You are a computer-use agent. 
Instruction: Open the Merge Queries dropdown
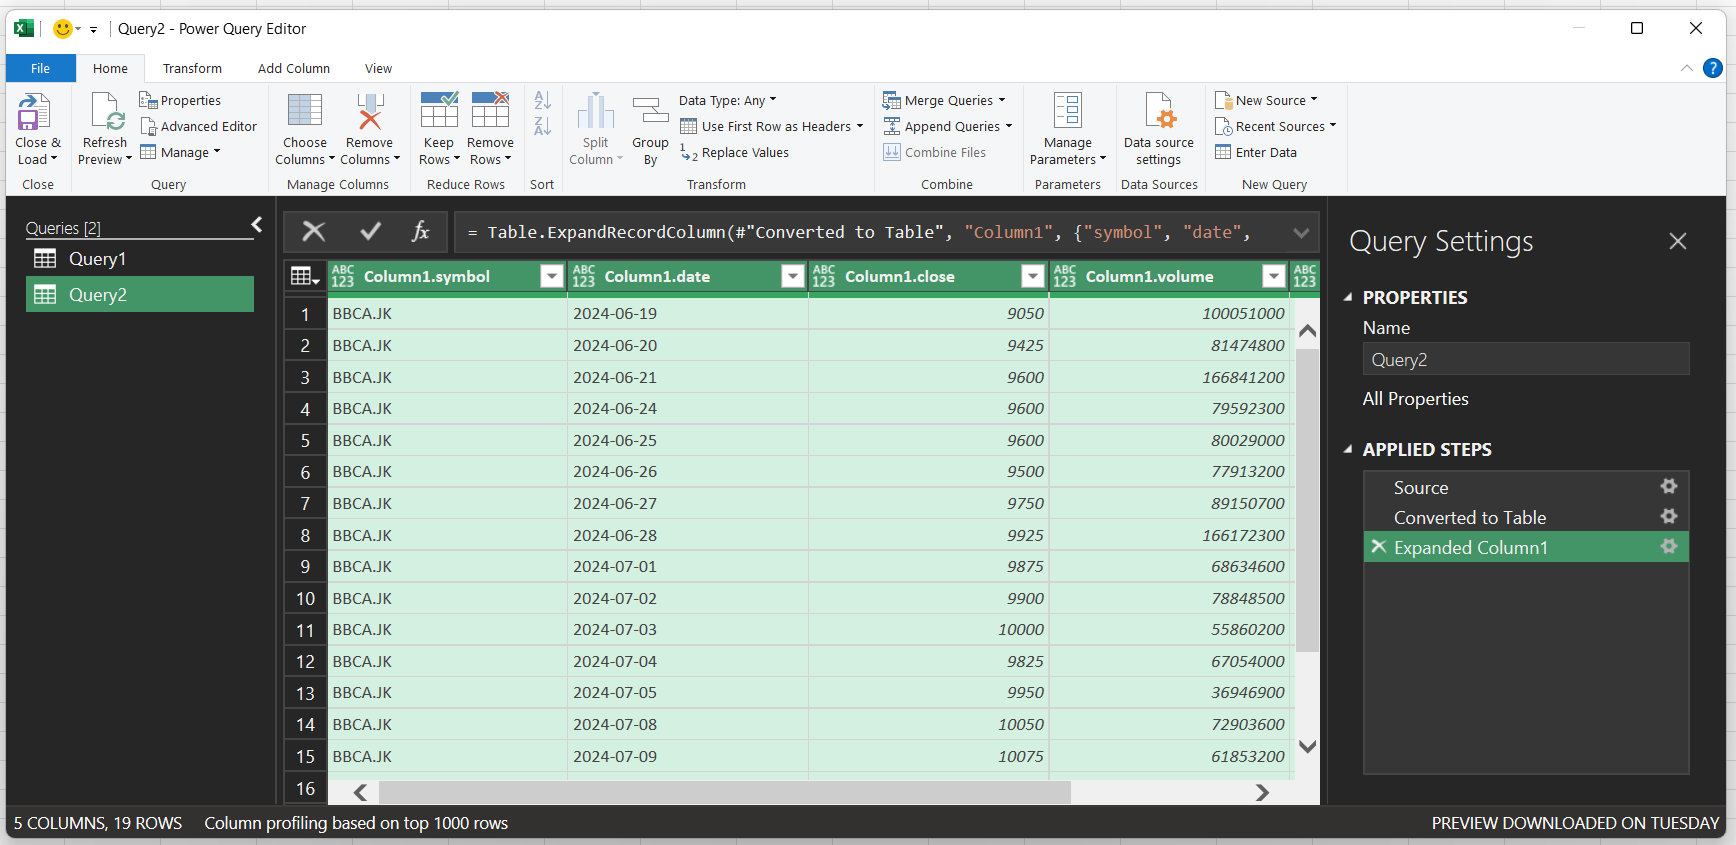coord(1001,100)
